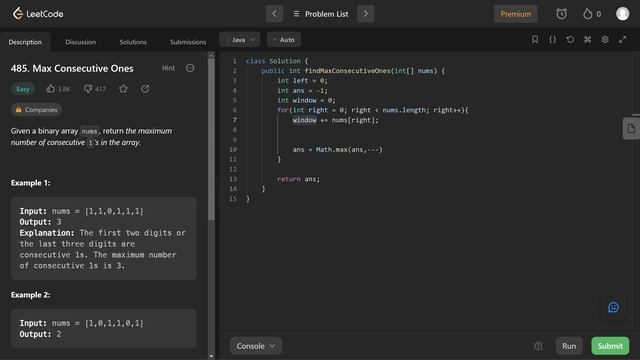
Task: Click the circle icon next to Hint
Action: (x=190, y=68)
